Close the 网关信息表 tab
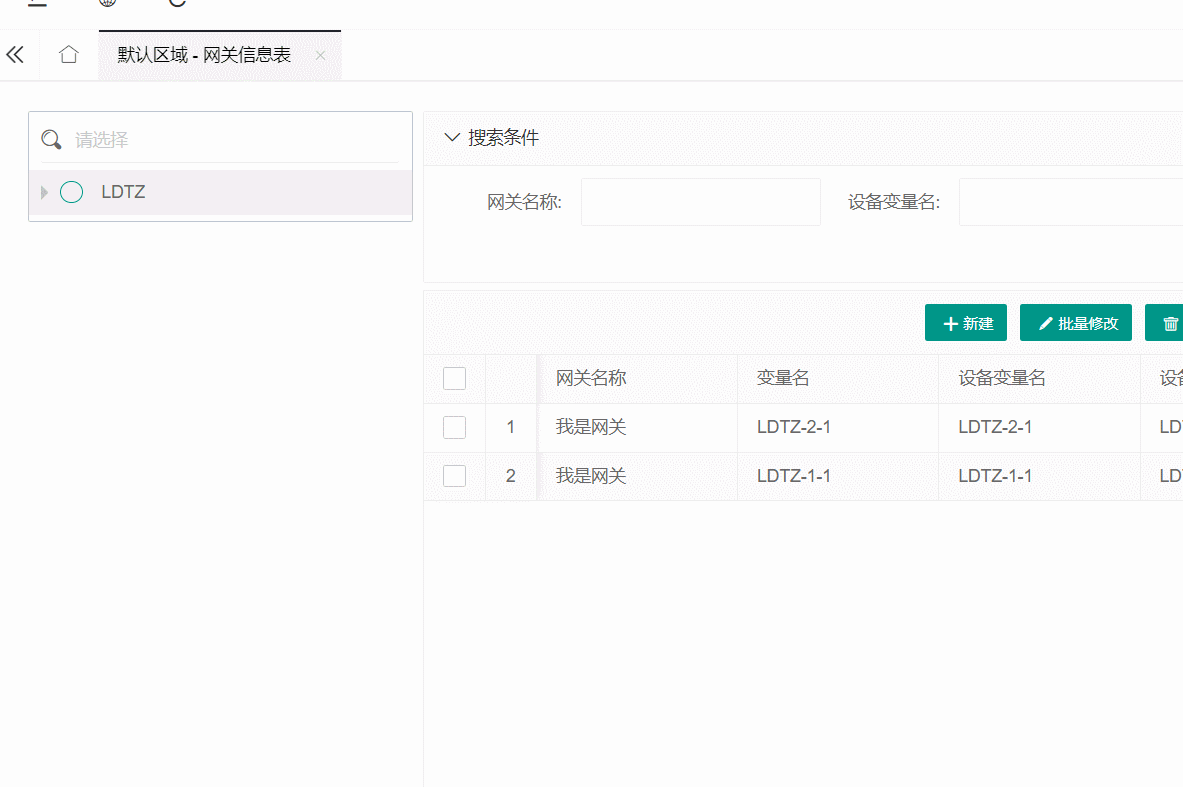The image size is (1183, 787). click(x=320, y=55)
